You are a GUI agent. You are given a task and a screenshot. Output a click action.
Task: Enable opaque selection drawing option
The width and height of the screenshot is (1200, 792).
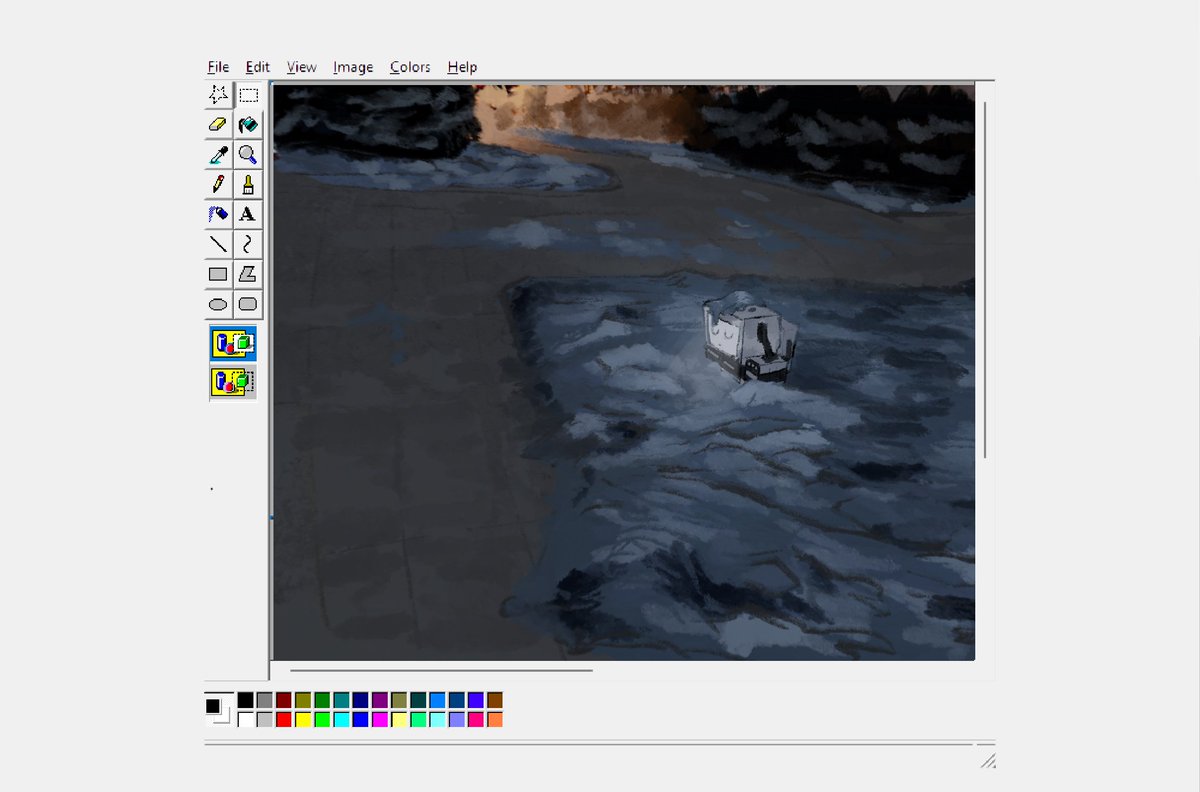[233, 343]
